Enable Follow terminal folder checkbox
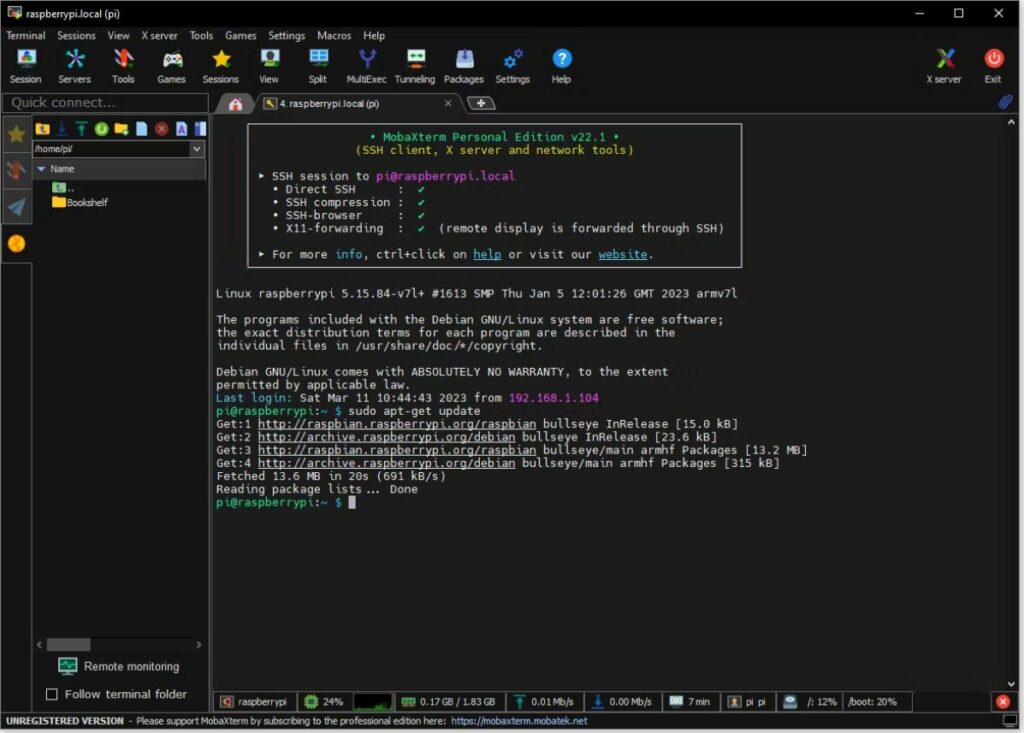 [x=52, y=694]
